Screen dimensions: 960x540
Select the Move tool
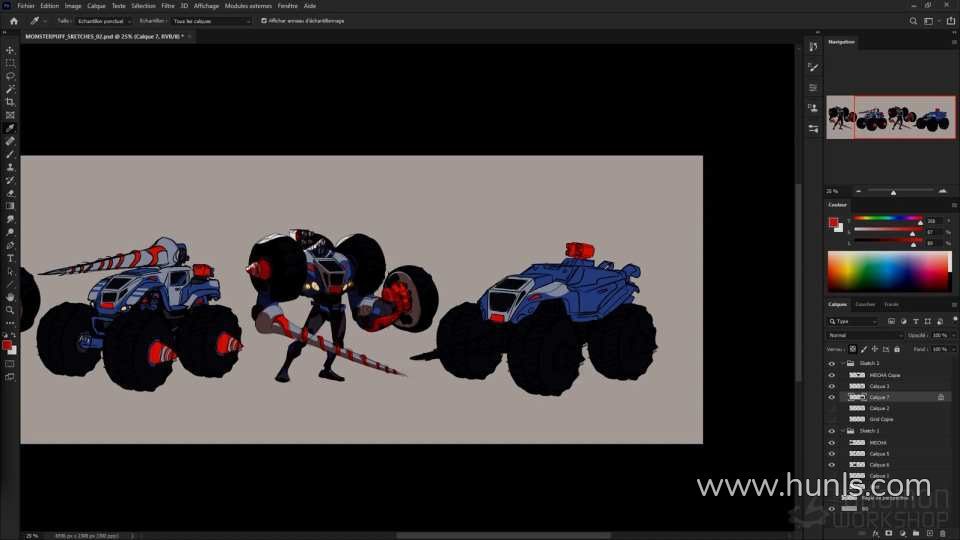click(x=10, y=50)
